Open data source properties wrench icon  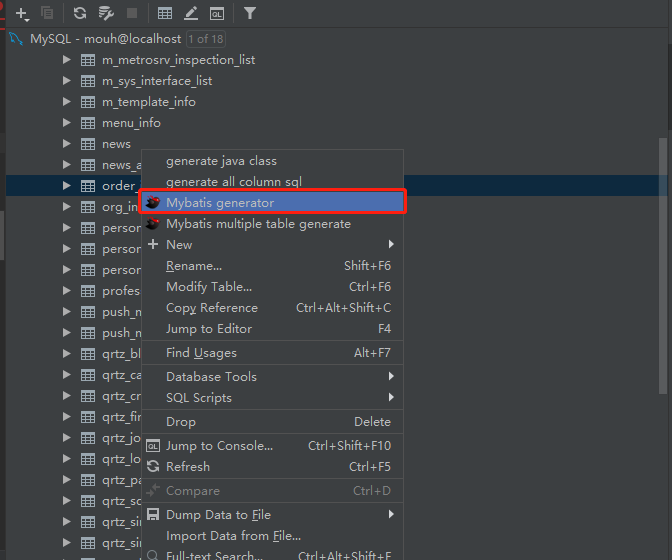point(106,13)
